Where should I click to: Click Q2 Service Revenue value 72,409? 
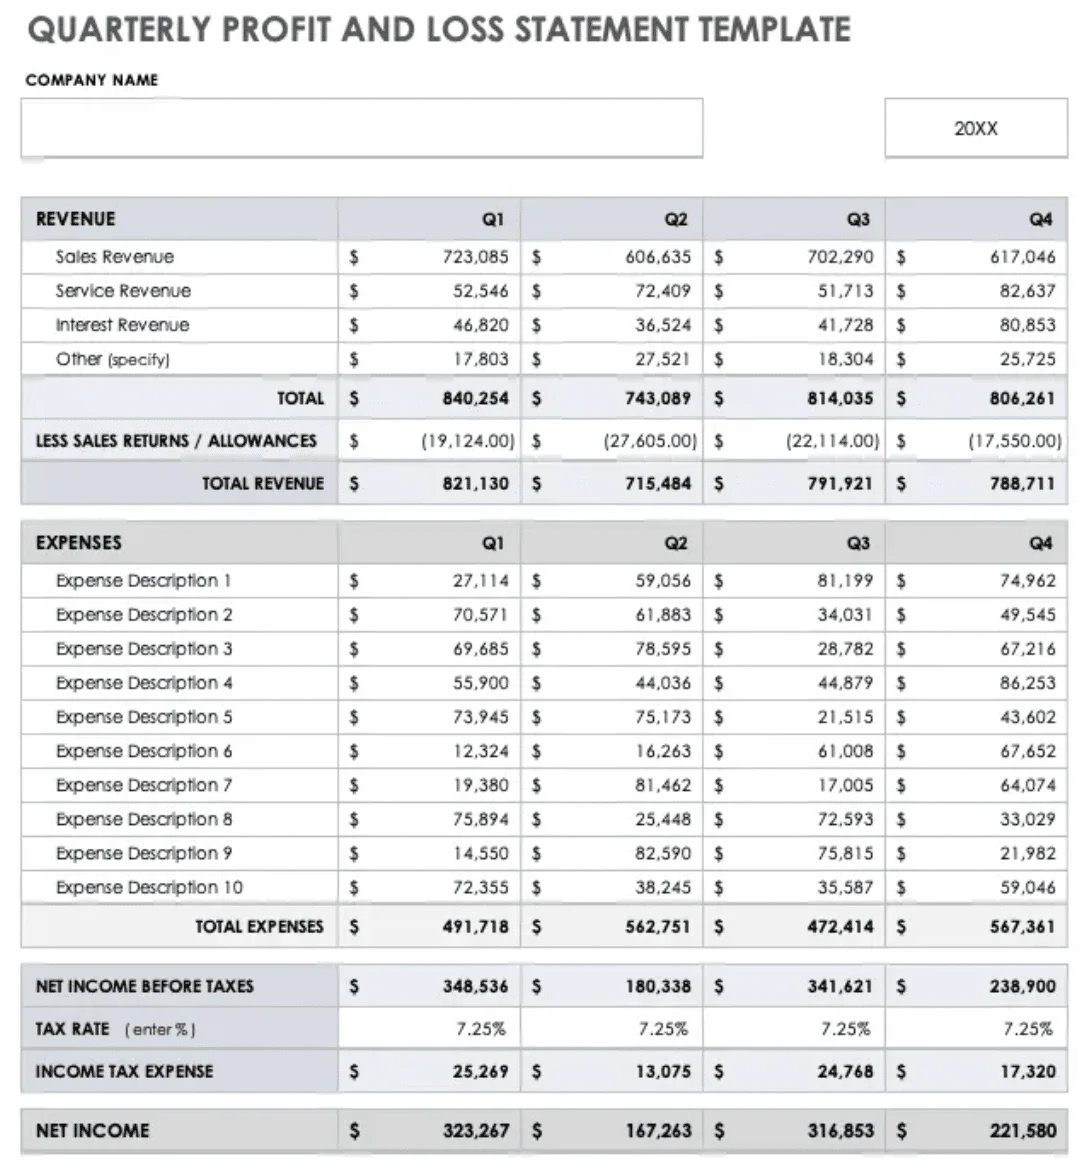[x=611, y=291]
